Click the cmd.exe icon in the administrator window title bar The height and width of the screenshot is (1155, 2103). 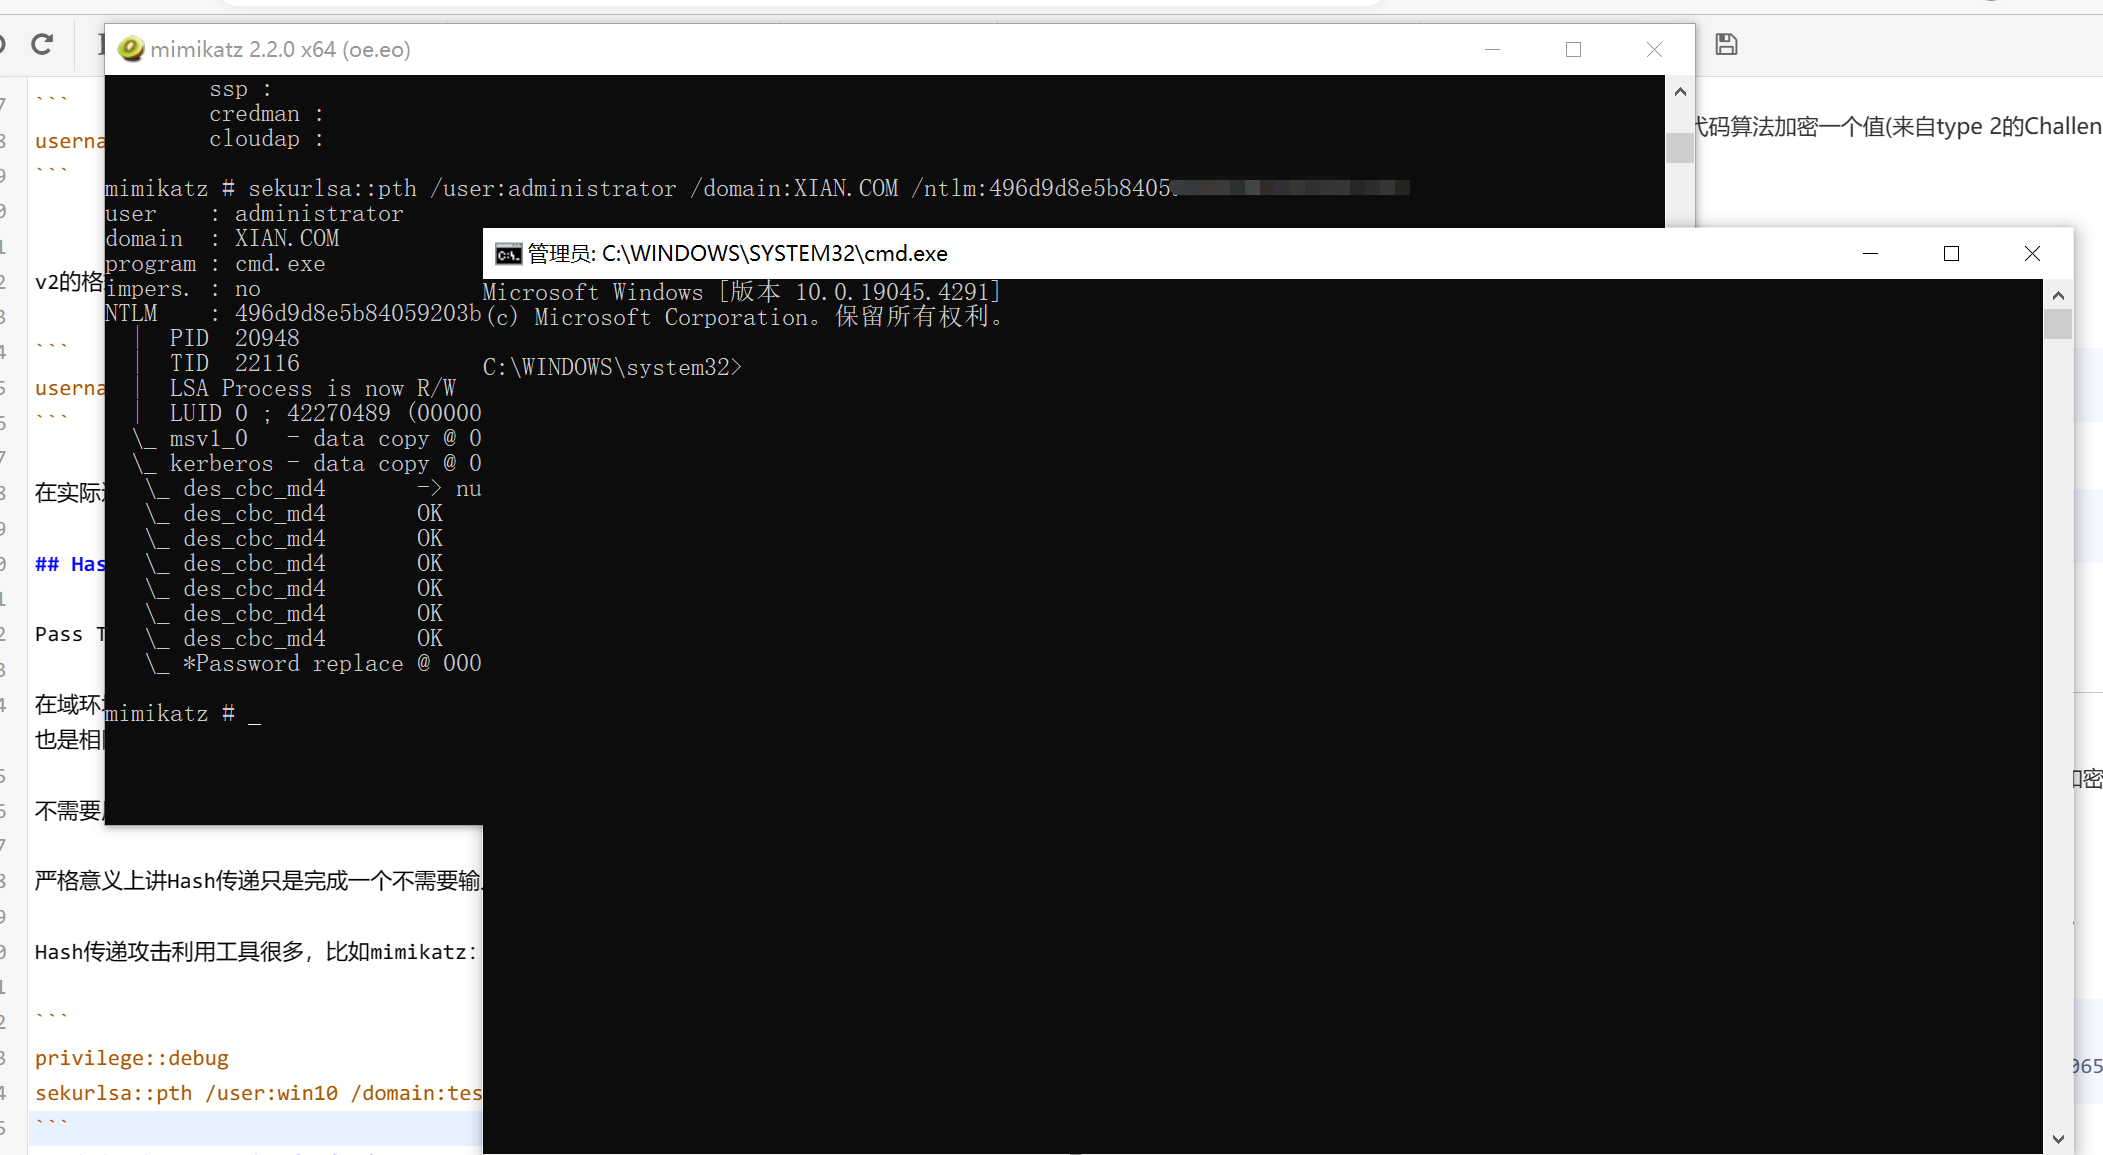(x=508, y=254)
